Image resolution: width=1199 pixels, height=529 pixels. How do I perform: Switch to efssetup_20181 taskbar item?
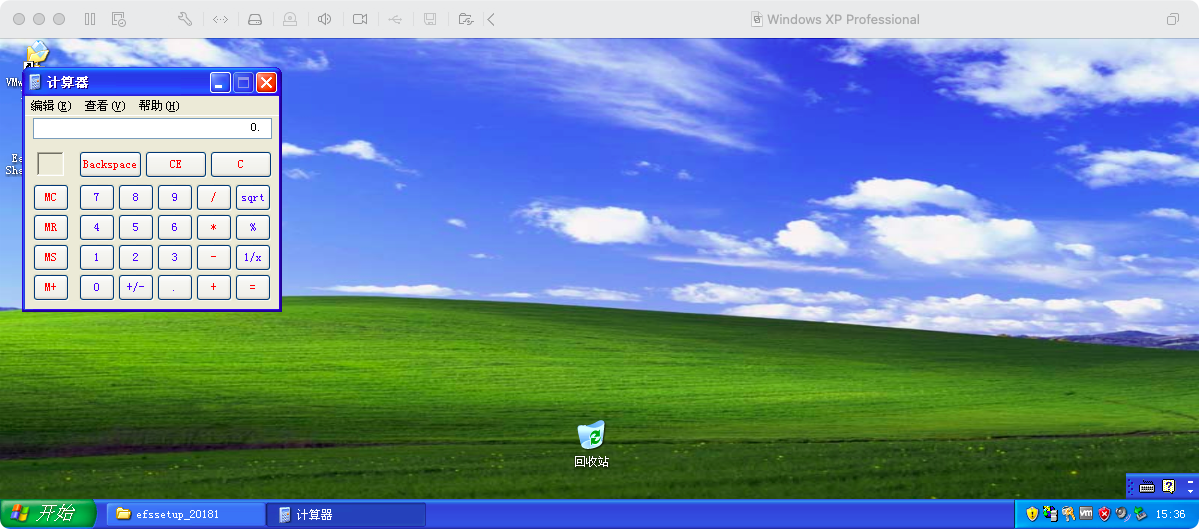pos(185,514)
